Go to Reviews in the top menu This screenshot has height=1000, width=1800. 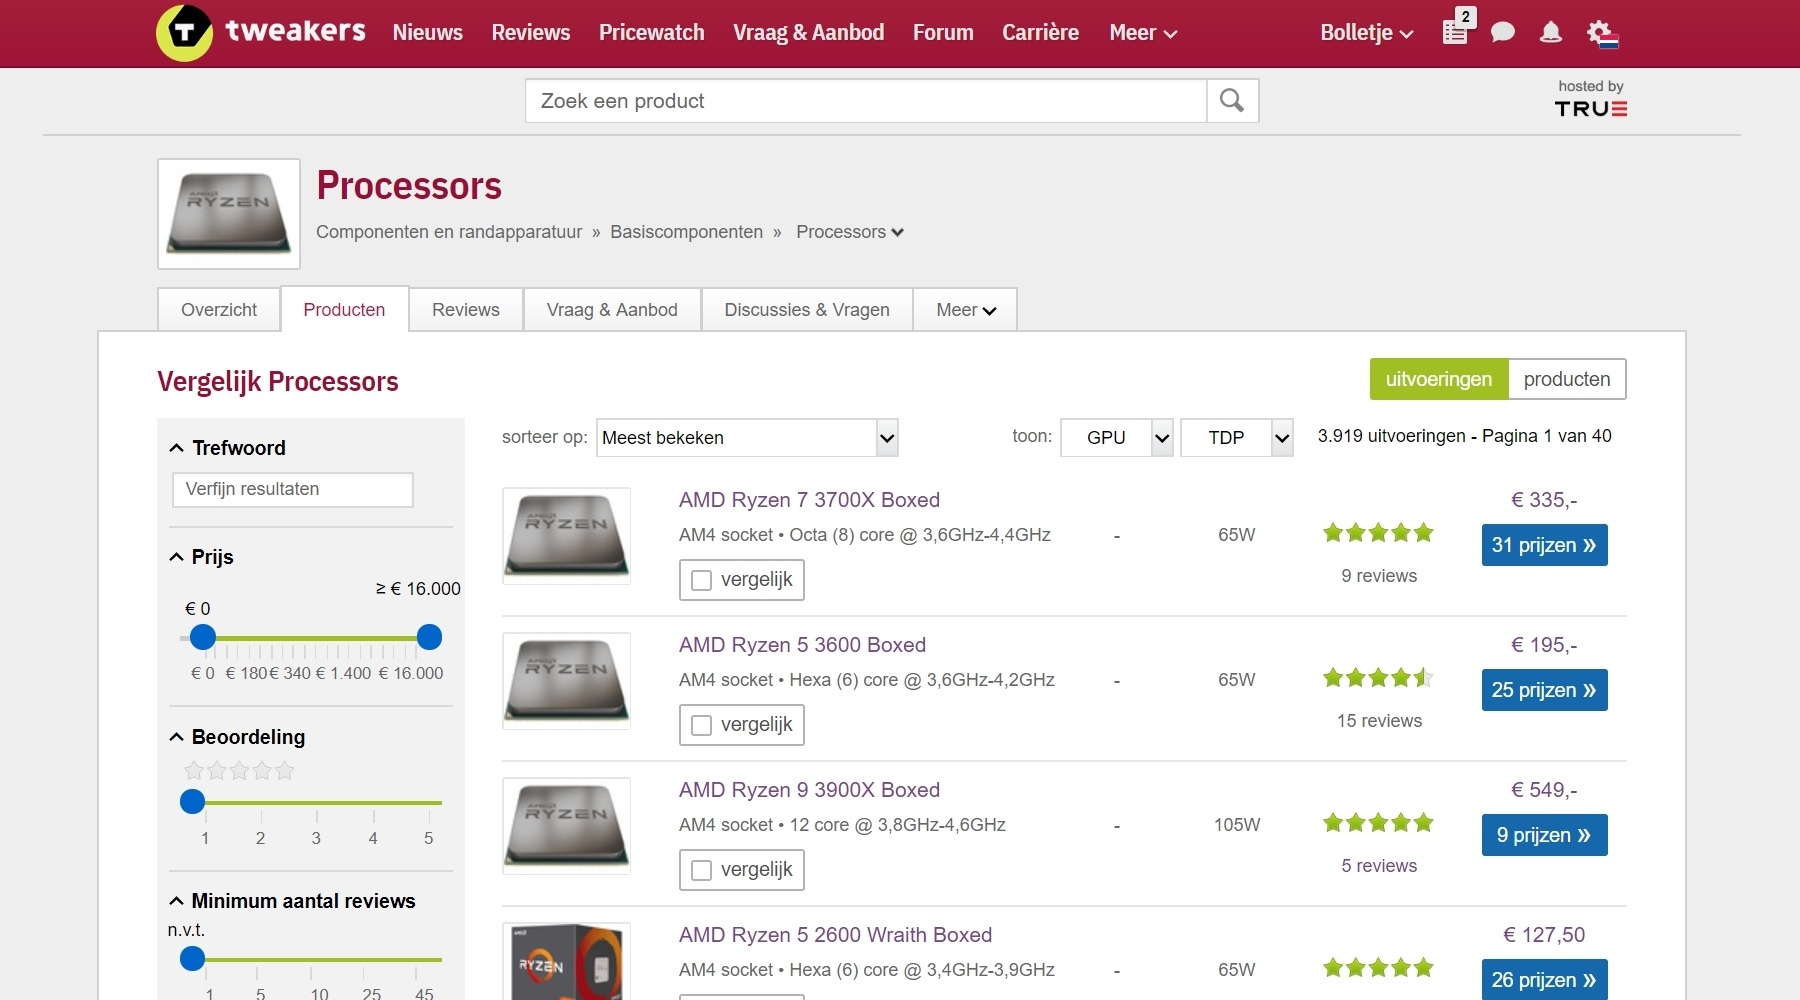click(531, 33)
